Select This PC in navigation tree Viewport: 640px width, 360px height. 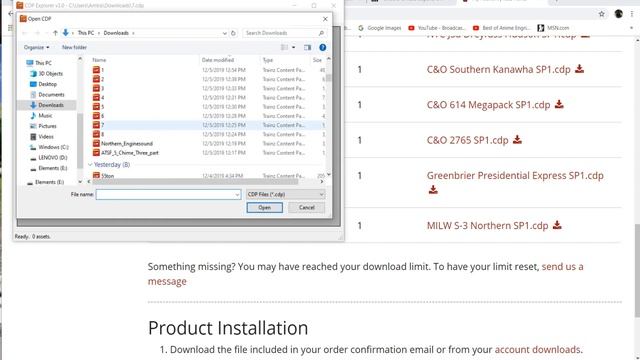(x=43, y=63)
